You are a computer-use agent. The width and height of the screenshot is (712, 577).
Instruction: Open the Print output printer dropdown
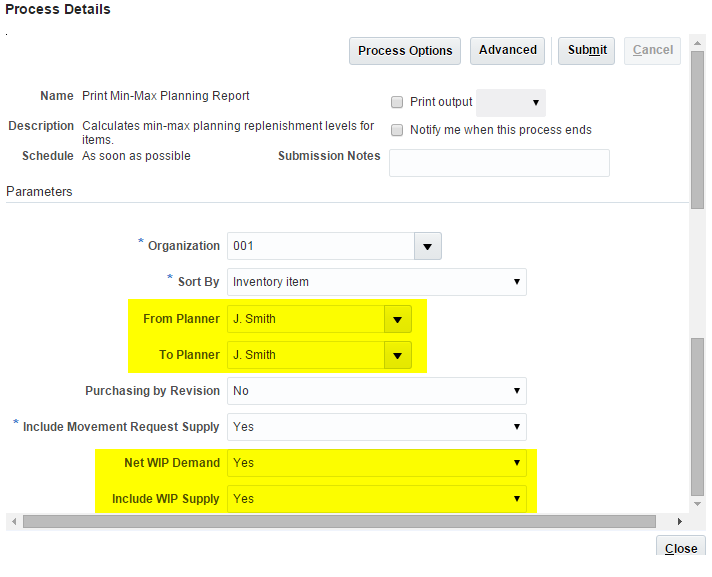[511, 102]
